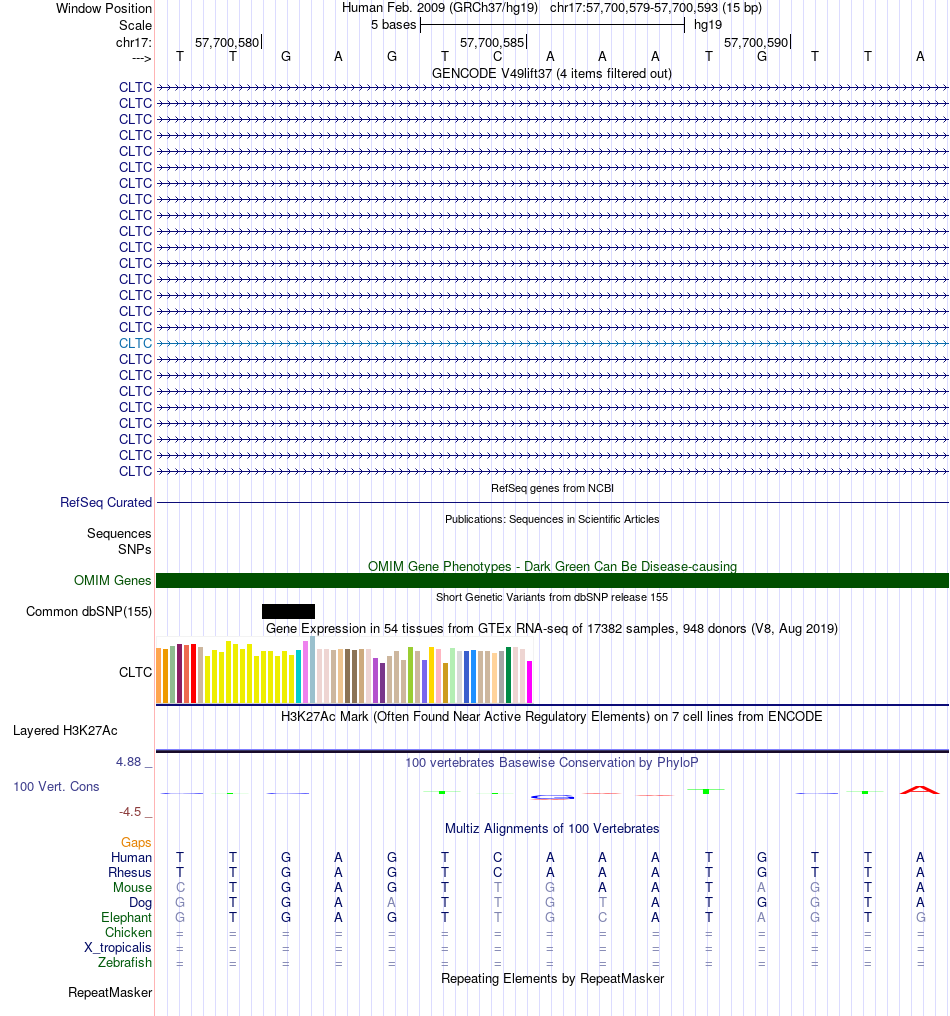Click the Window Position label
Image resolution: width=950 pixels, height=1016 pixels.
tap(104, 8)
